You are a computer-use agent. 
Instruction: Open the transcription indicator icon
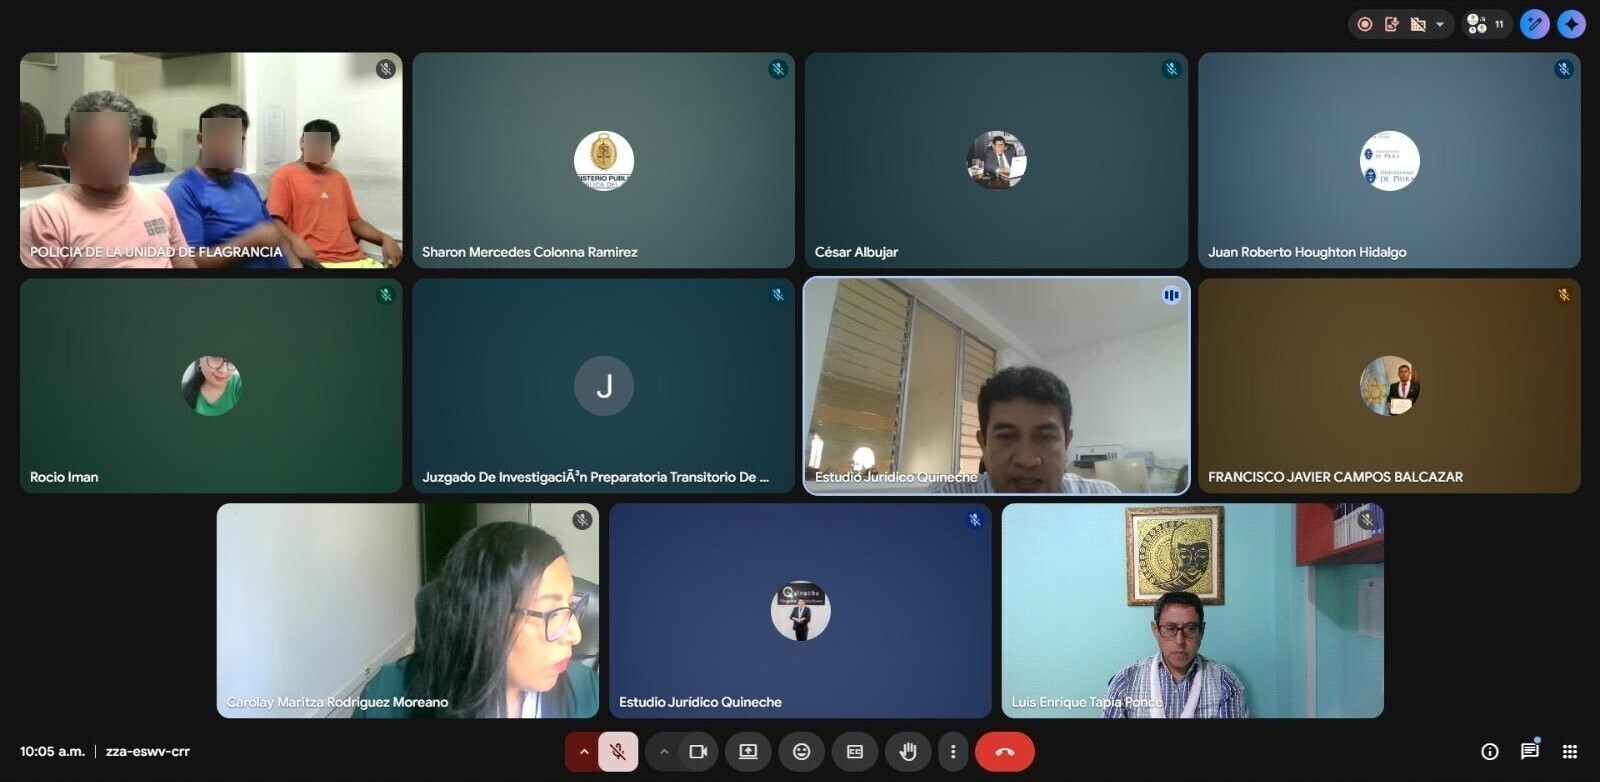tap(1391, 24)
